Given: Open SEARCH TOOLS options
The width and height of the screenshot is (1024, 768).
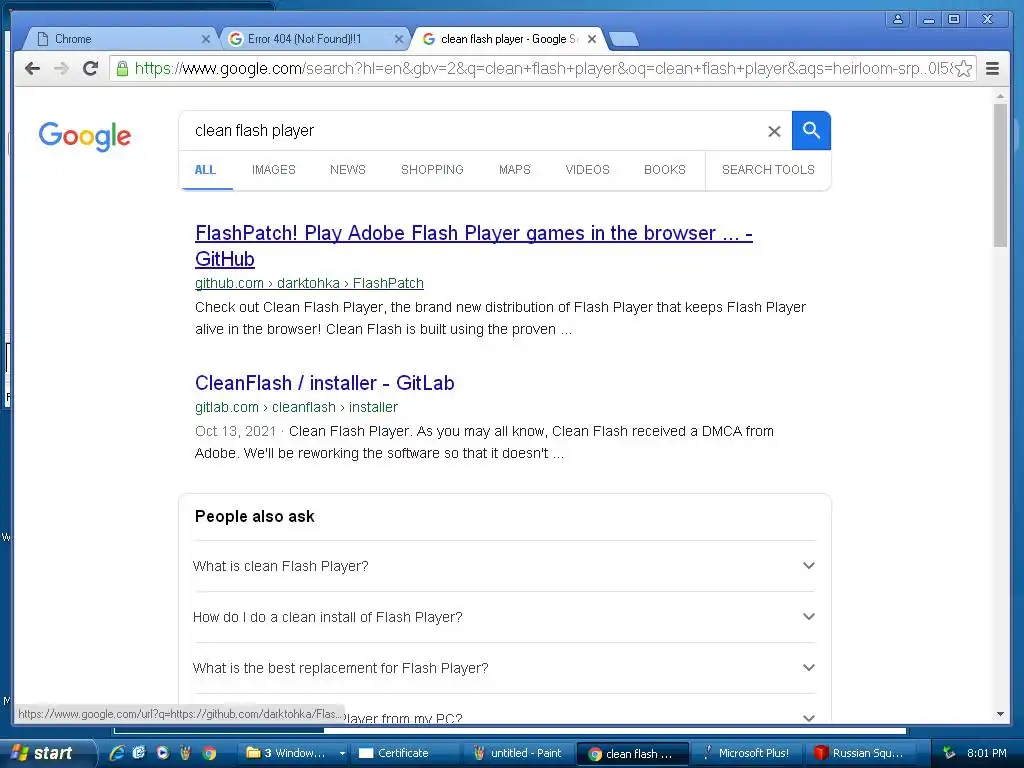Looking at the screenshot, I should 768,170.
